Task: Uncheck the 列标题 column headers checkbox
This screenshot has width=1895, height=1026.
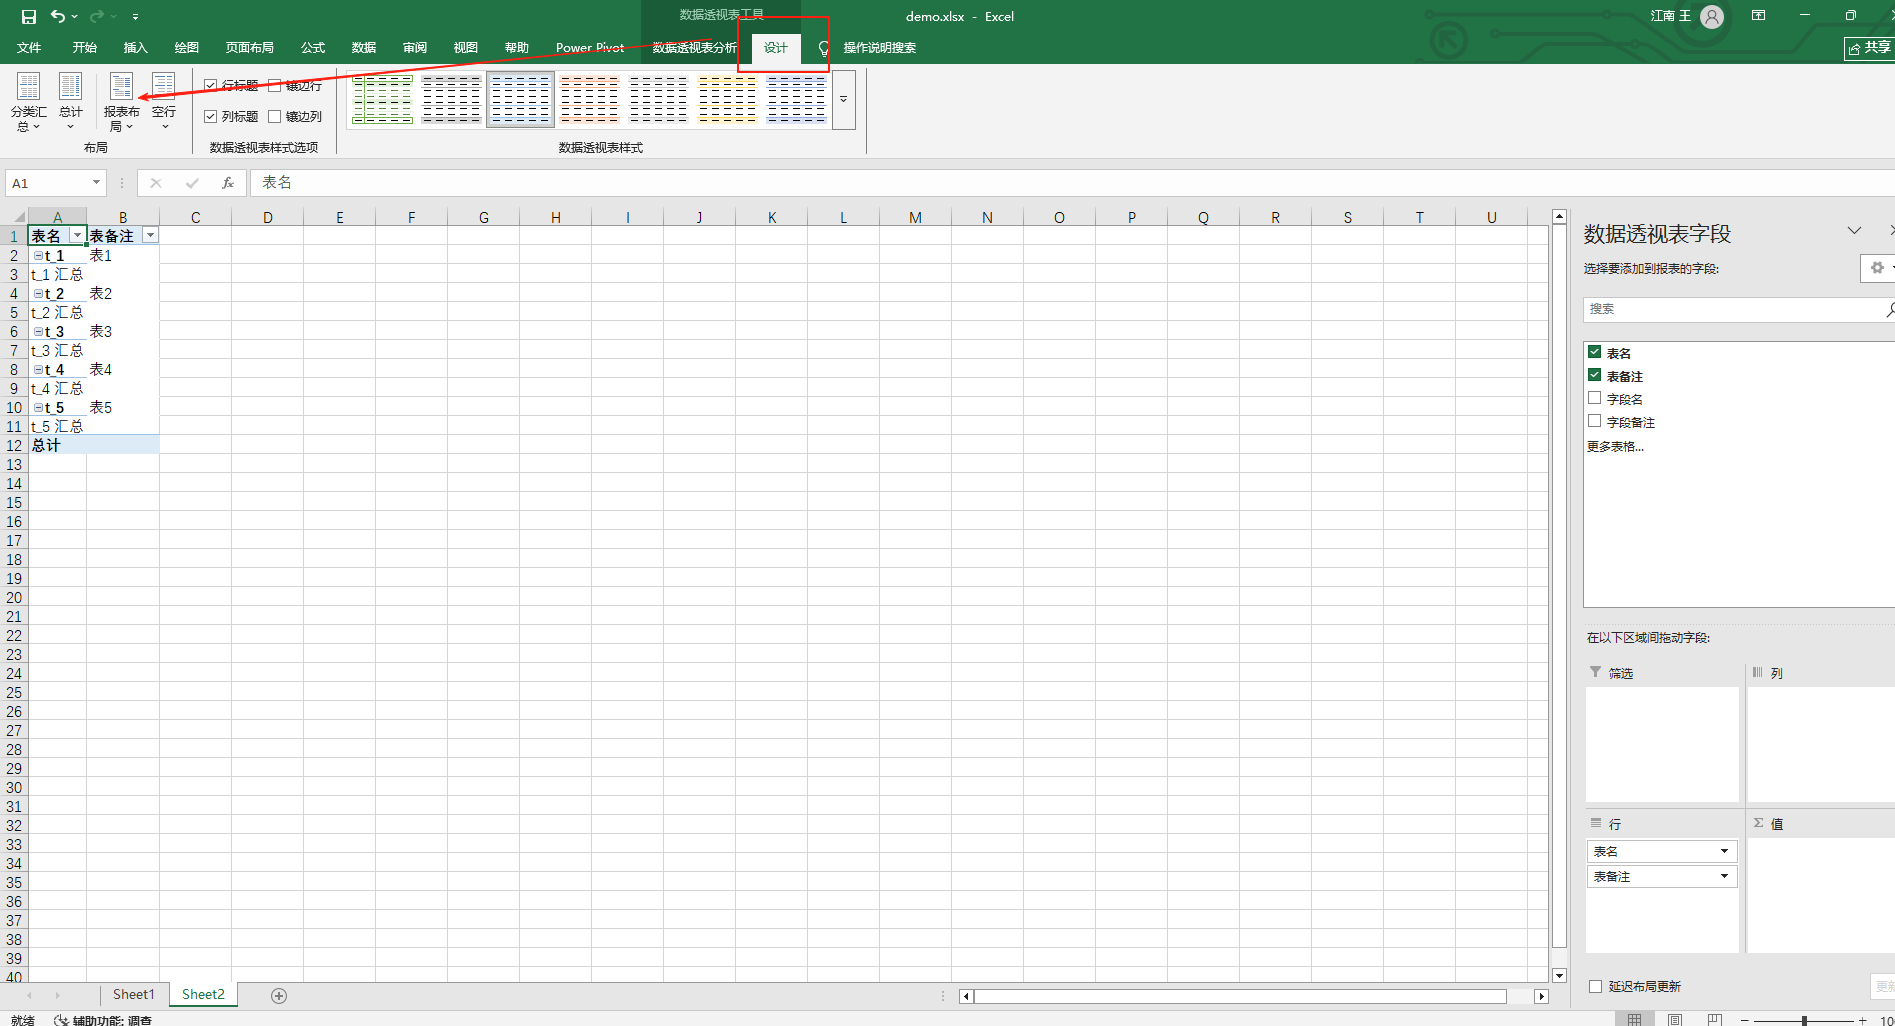Action: click(211, 116)
